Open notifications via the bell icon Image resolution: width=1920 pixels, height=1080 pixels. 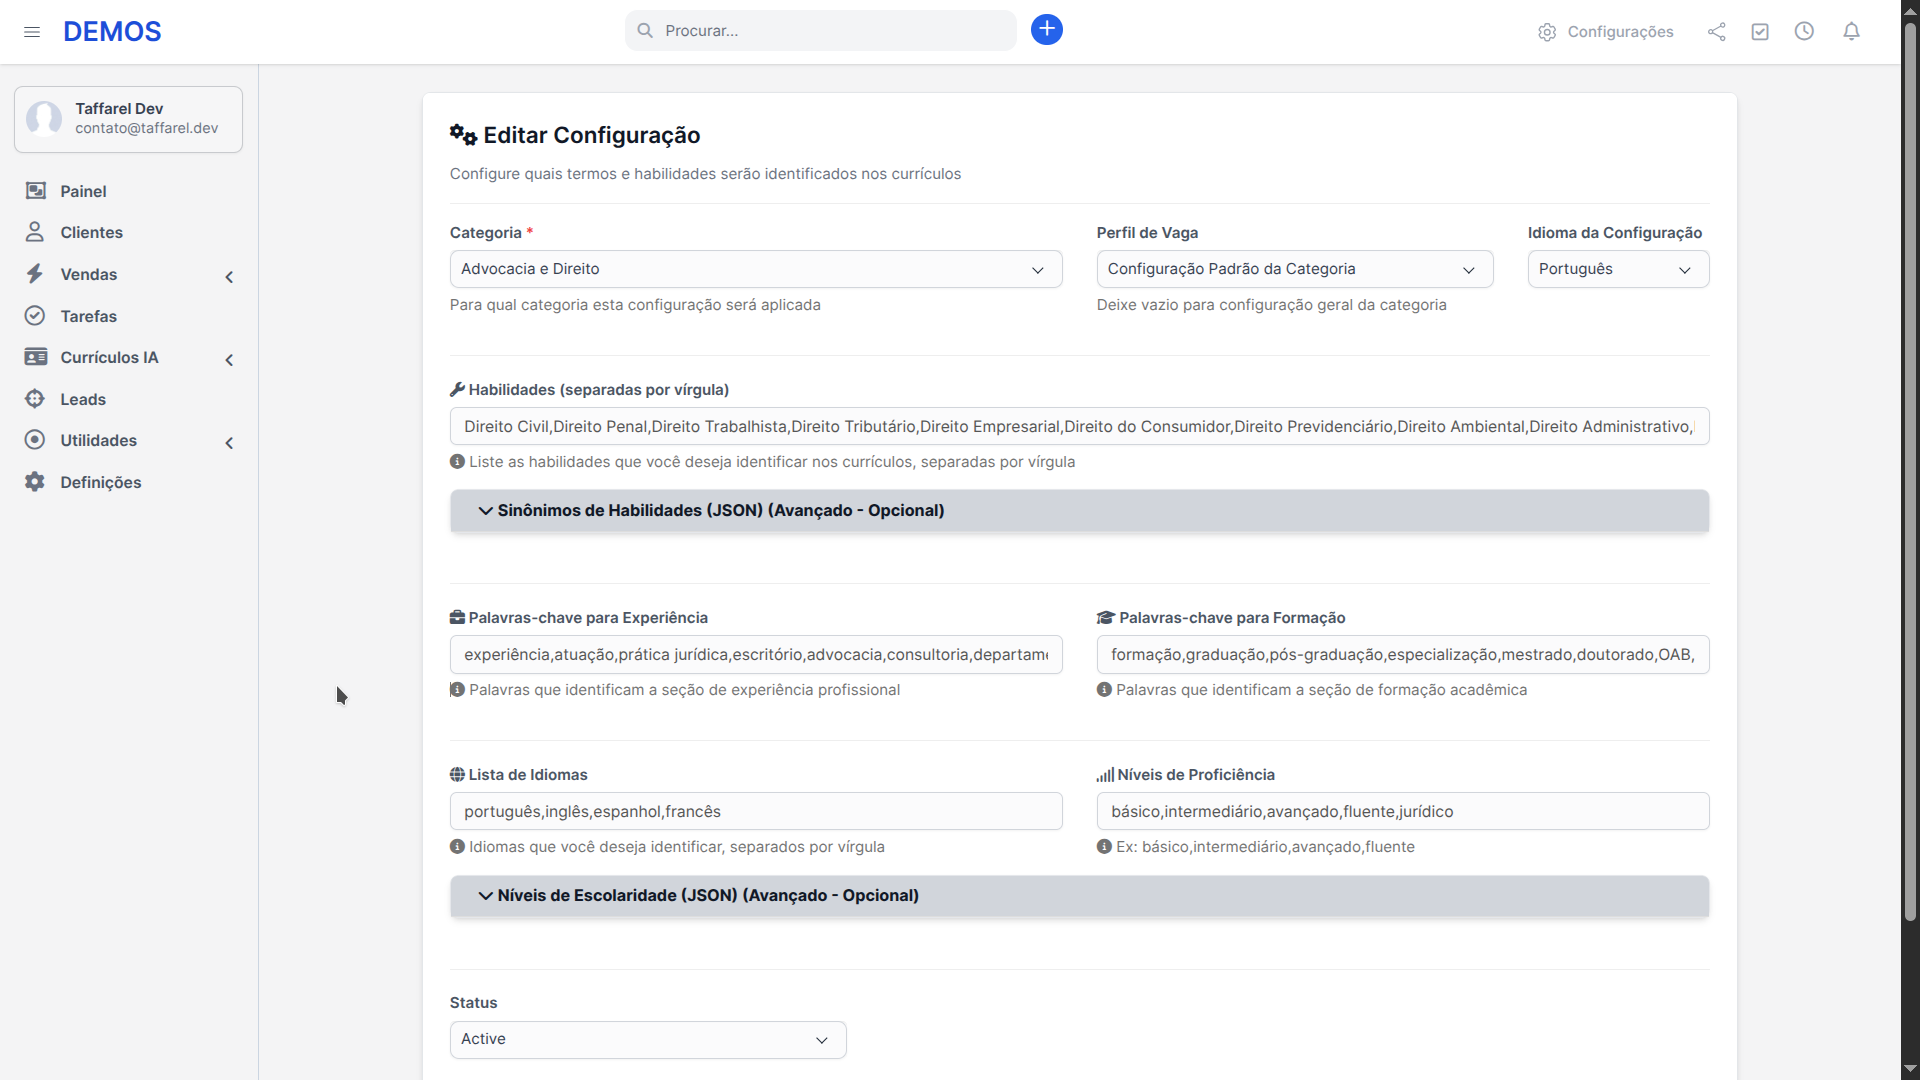point(1851,31)
